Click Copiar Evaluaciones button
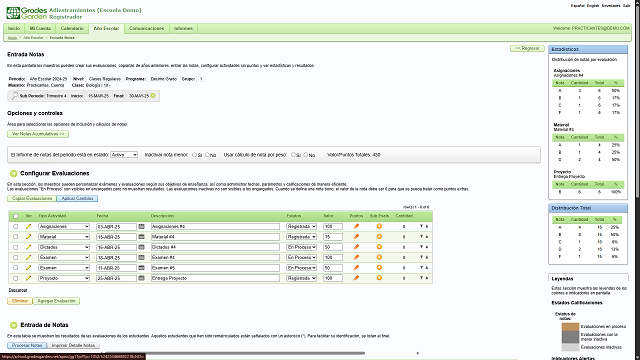 [32, 198]
